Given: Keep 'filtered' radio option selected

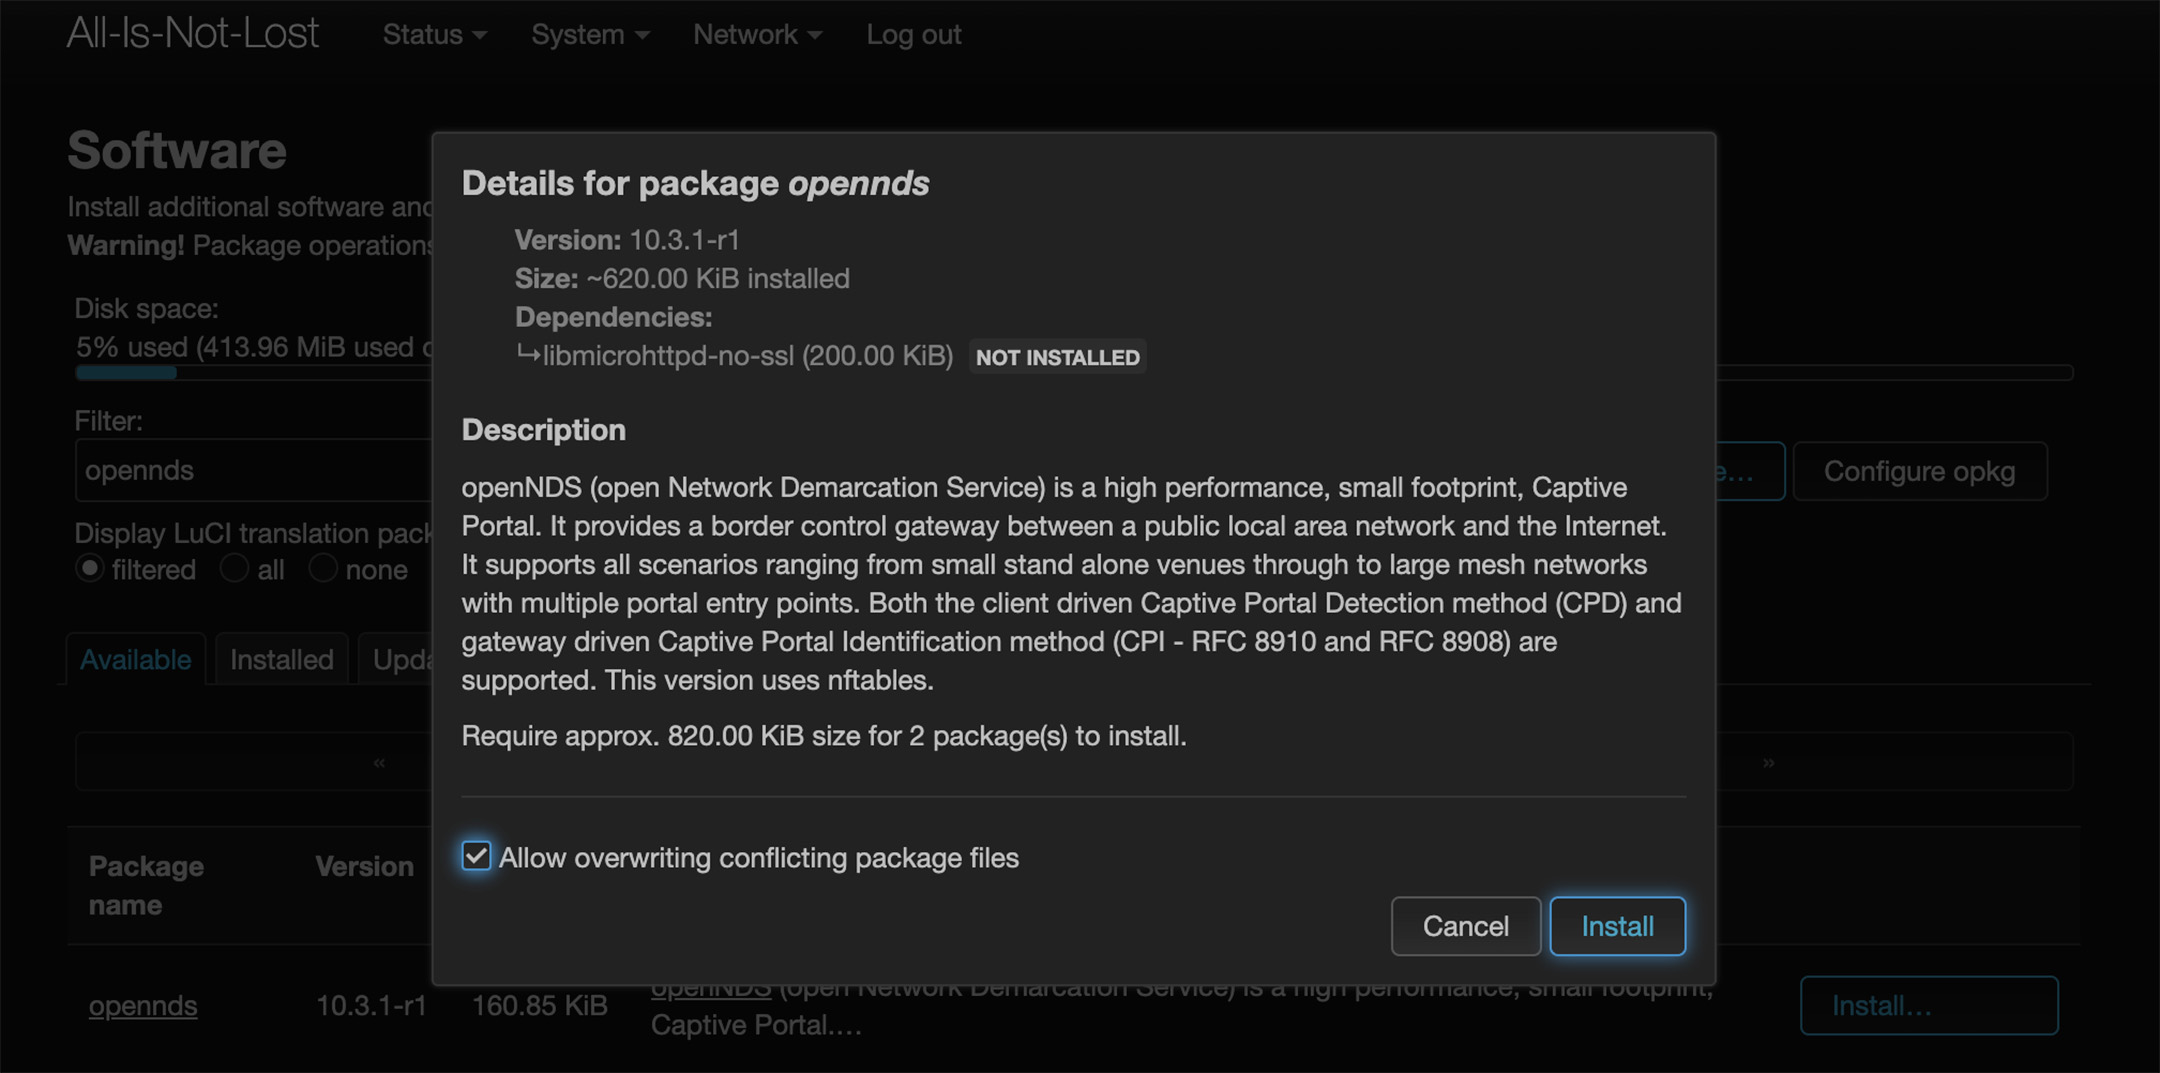Looking at the screenshot, I should click(89, 568).
